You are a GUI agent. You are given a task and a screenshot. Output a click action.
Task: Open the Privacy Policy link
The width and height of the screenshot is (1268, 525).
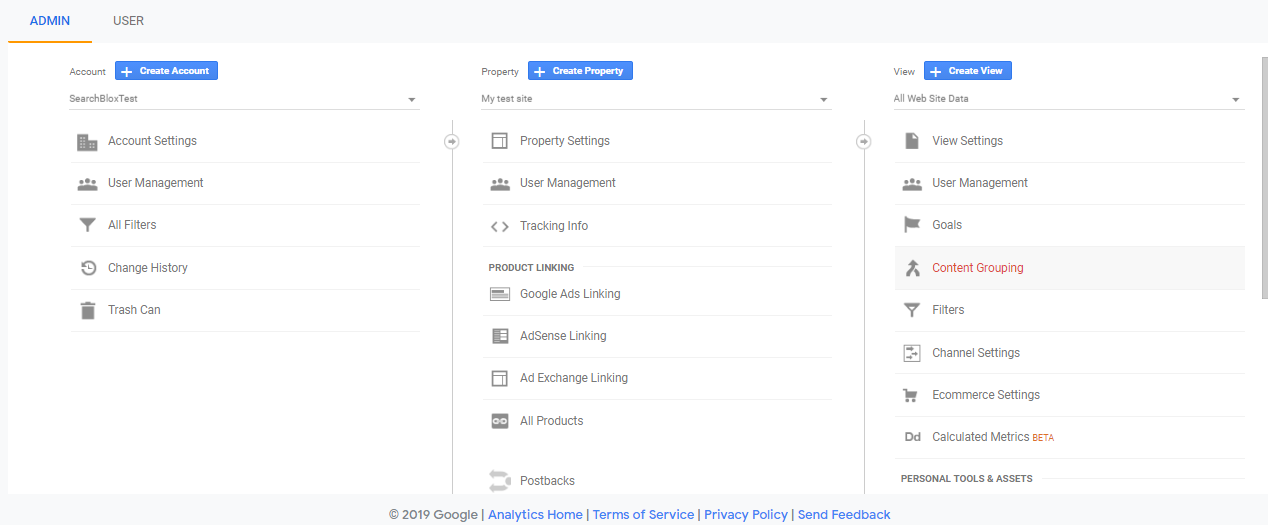point(746,514)
